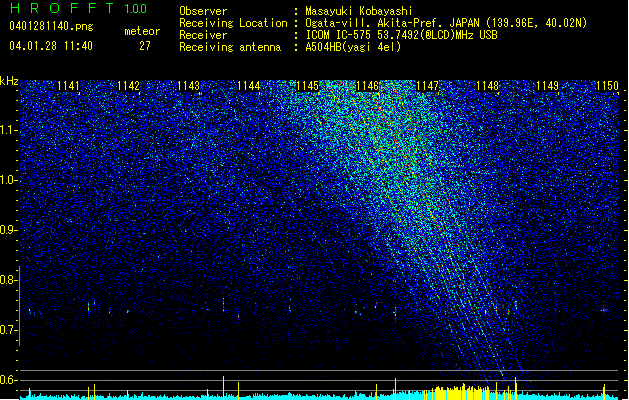Click the 1143 time axis marker
629x400 pixels.
[x=189, y=86]
